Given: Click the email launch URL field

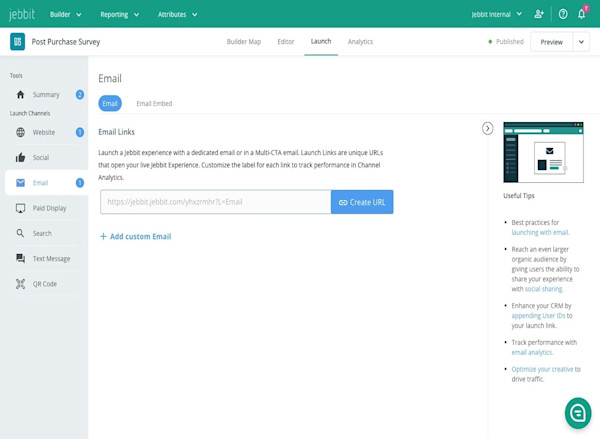Looking at the screenshot, I should click(215, 202).
